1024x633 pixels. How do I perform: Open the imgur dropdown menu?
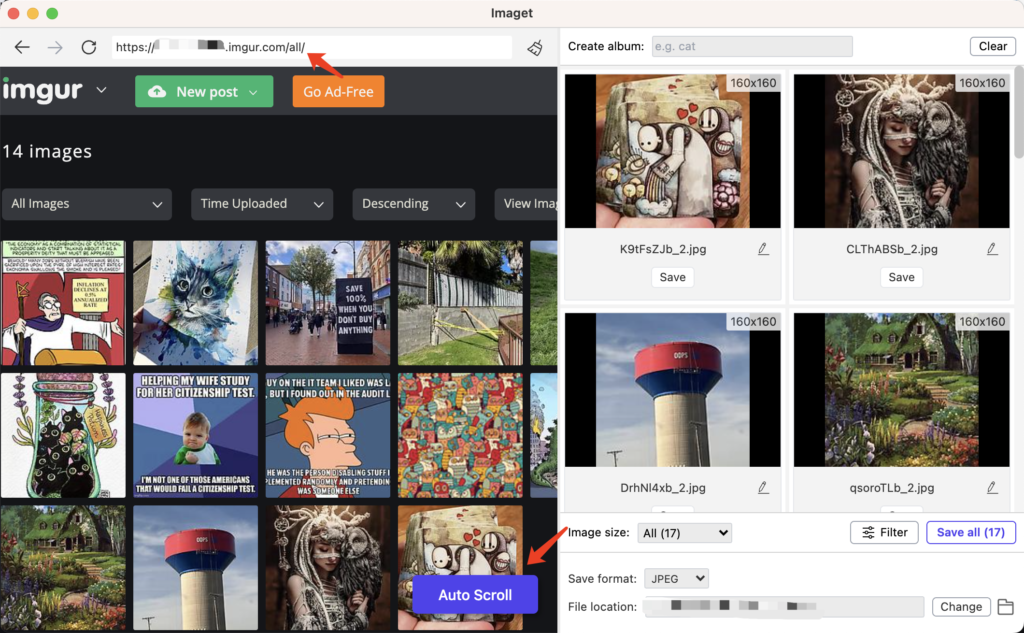pos(100,91)
